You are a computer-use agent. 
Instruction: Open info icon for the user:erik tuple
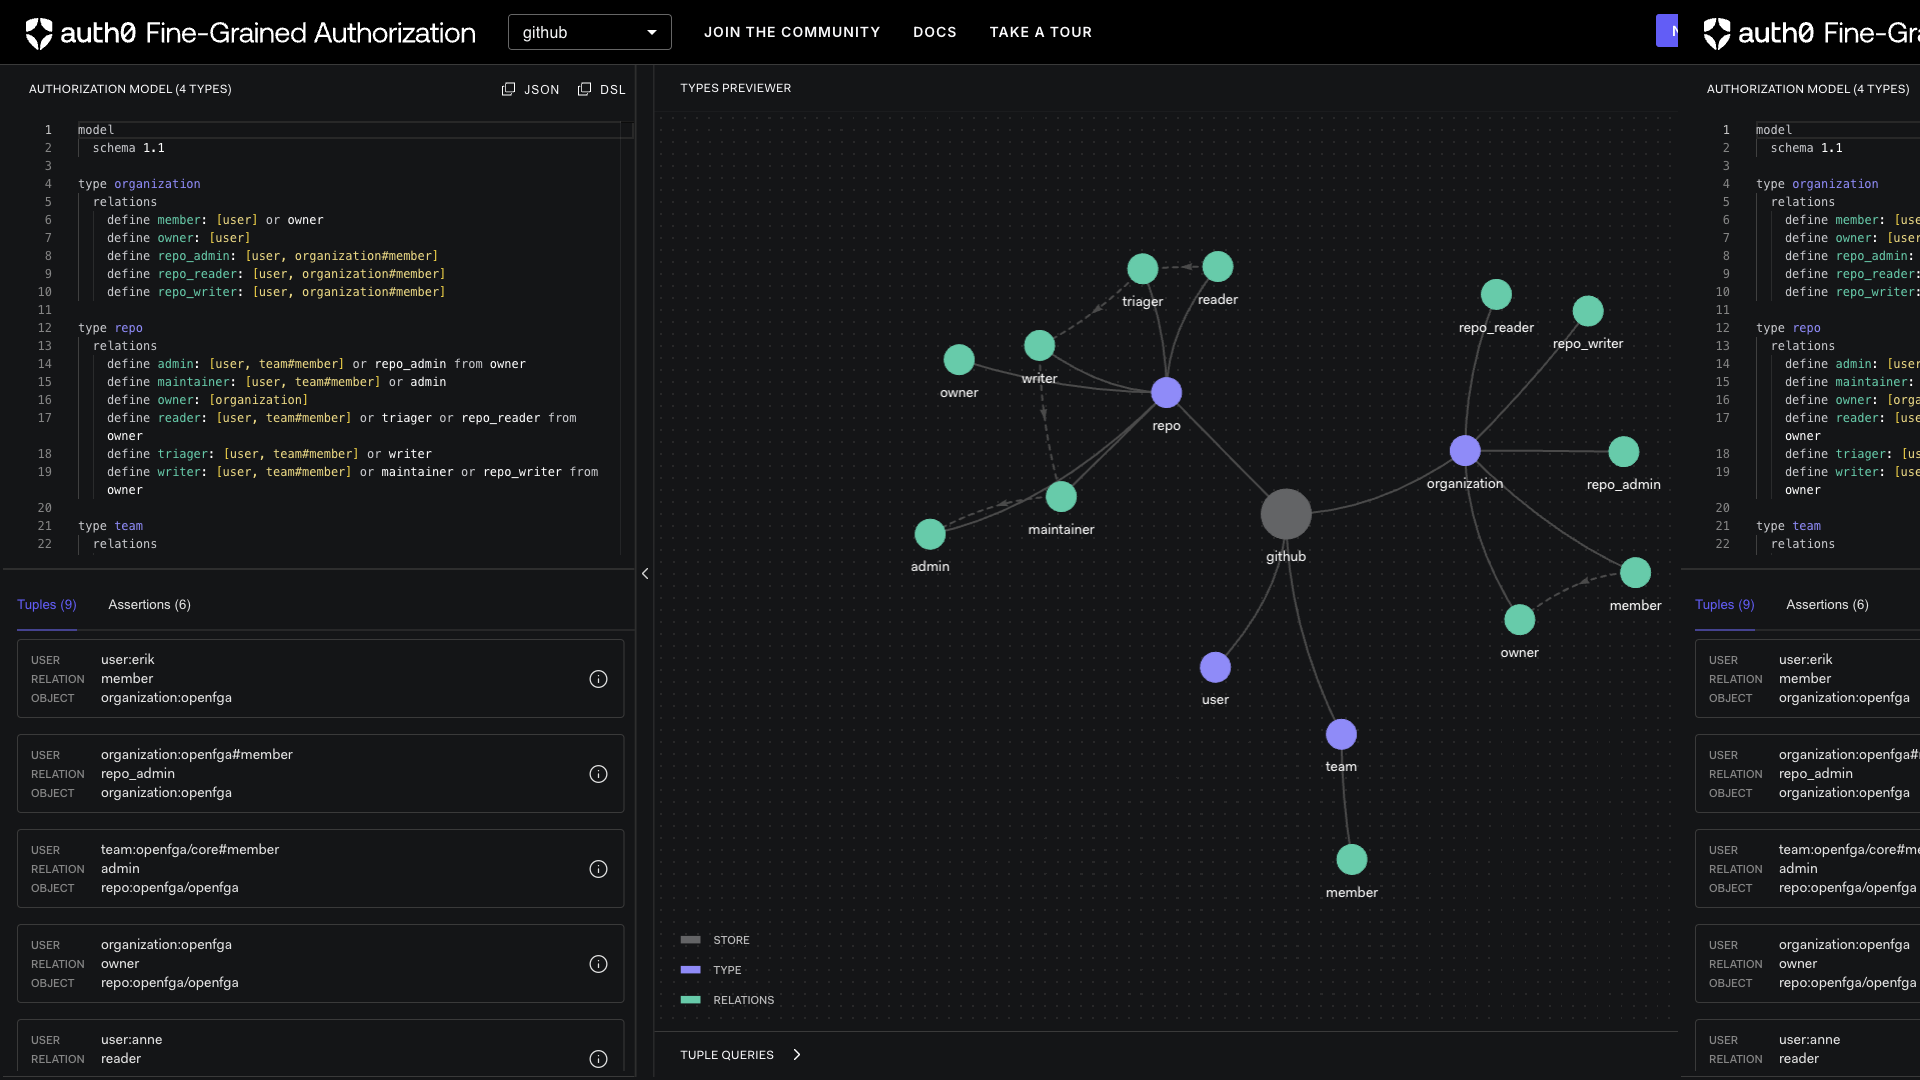point(598,679)
